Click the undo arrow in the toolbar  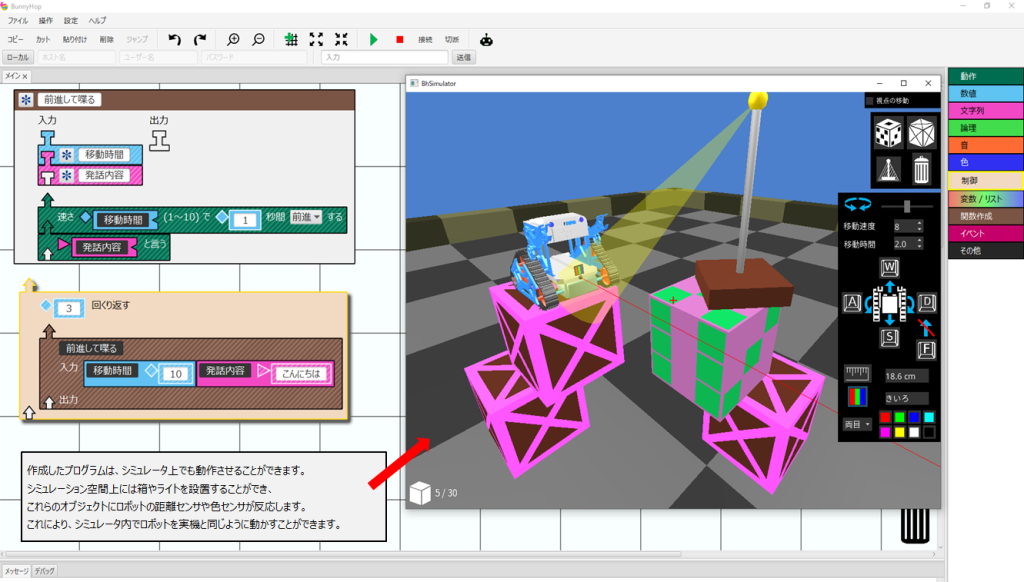click(x=175, y=39)
